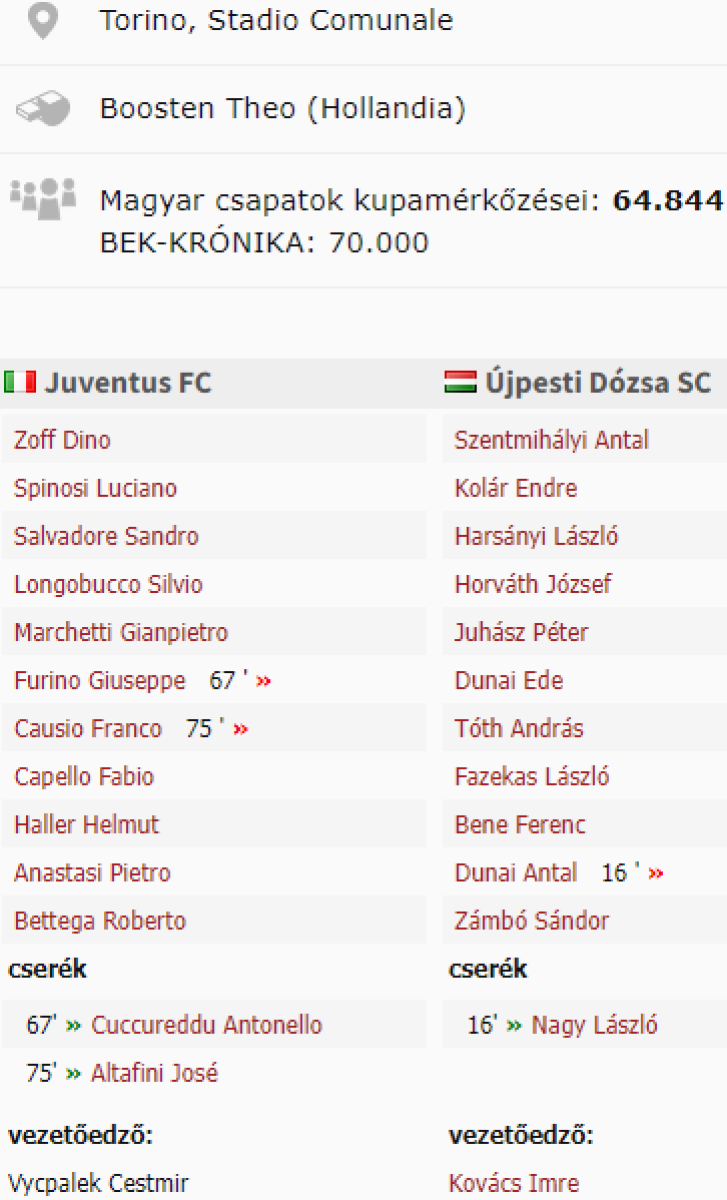Click the Újpesti Dózsa SC heading
Viewport: 727px width, 1200px height.
(598, 382)
